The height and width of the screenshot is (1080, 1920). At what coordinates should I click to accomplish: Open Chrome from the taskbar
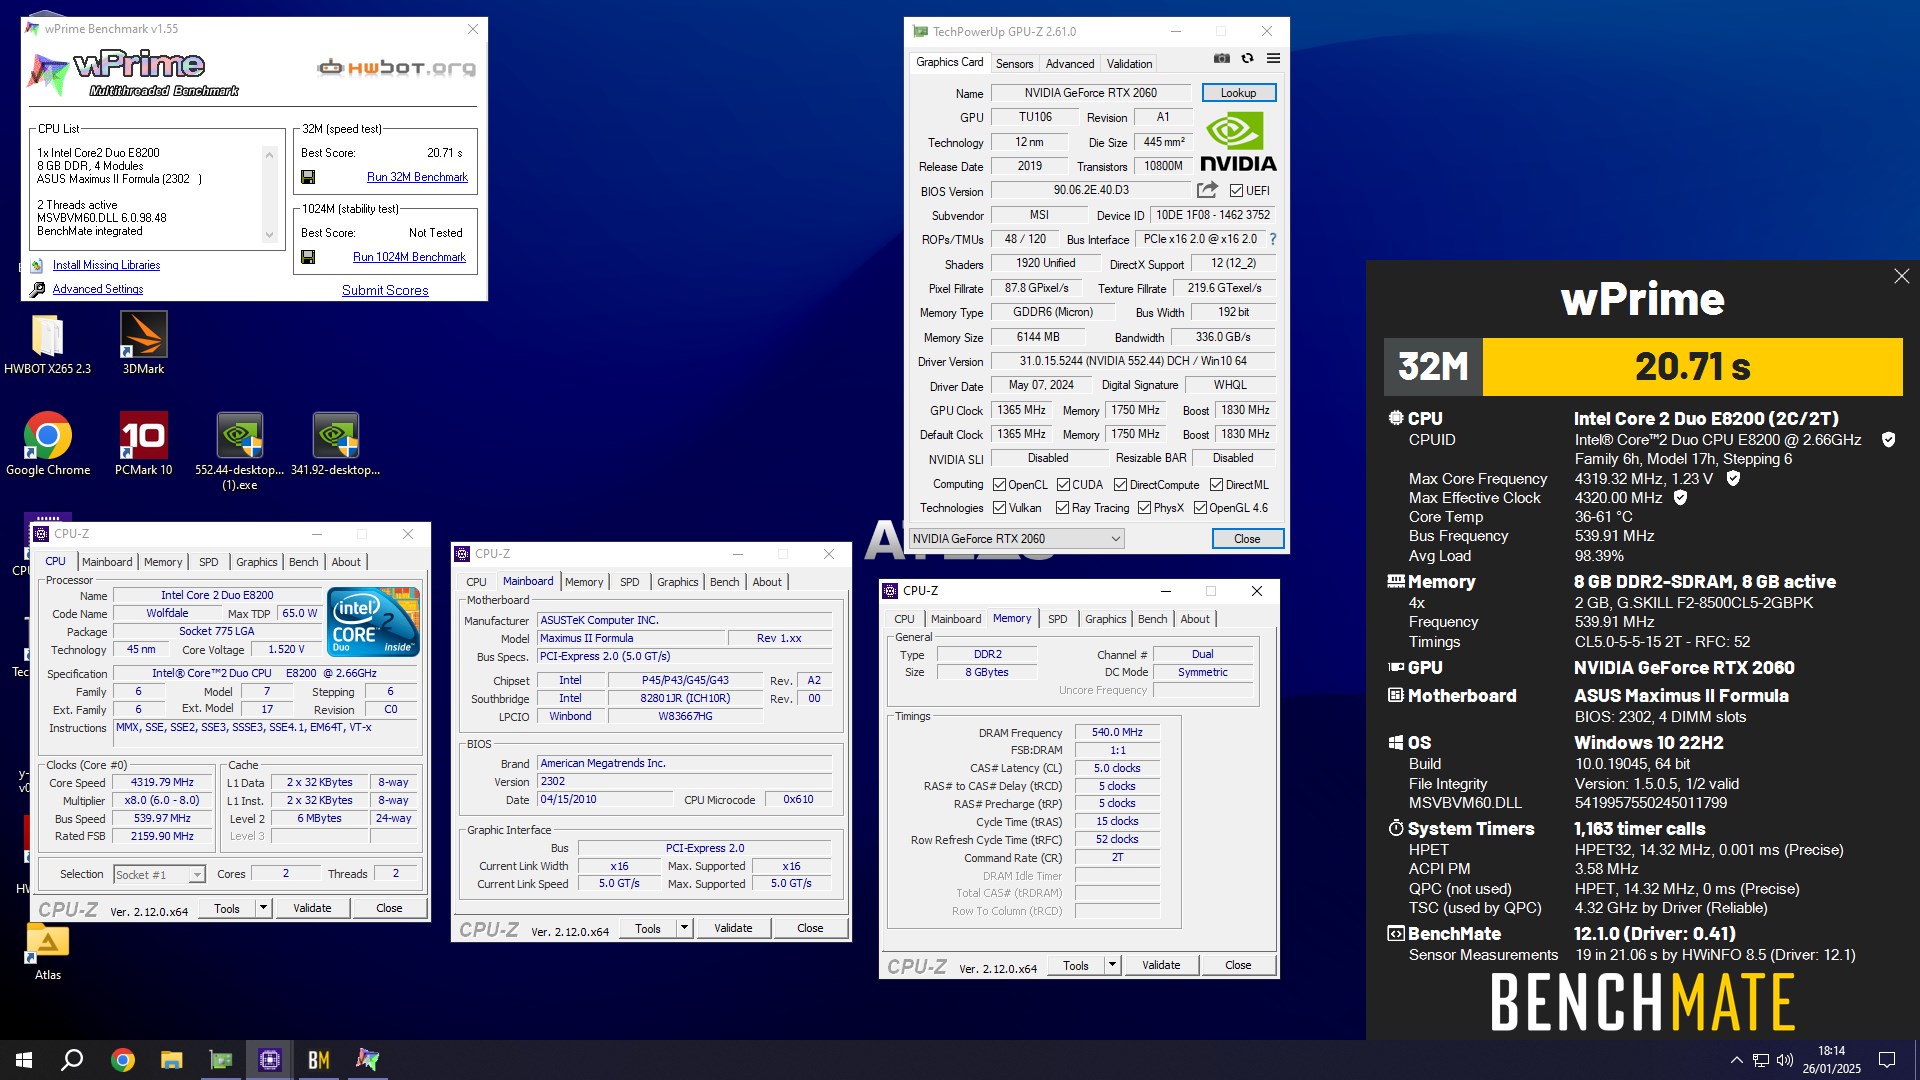122,1060
